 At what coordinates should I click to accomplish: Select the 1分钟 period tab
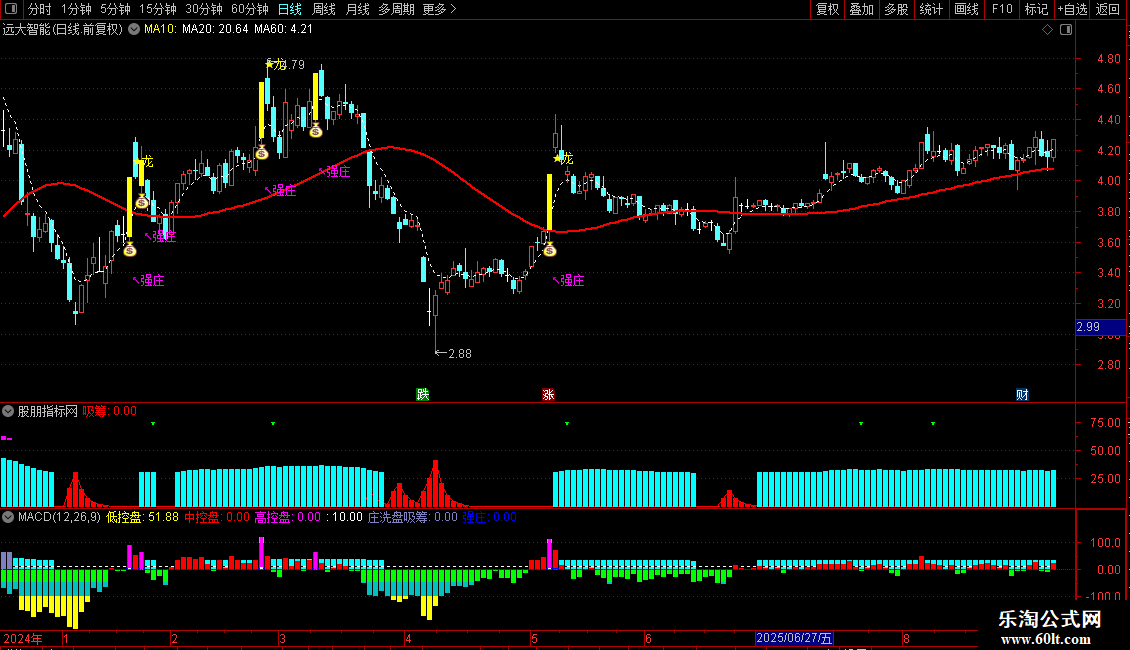[x=76, y=9]
